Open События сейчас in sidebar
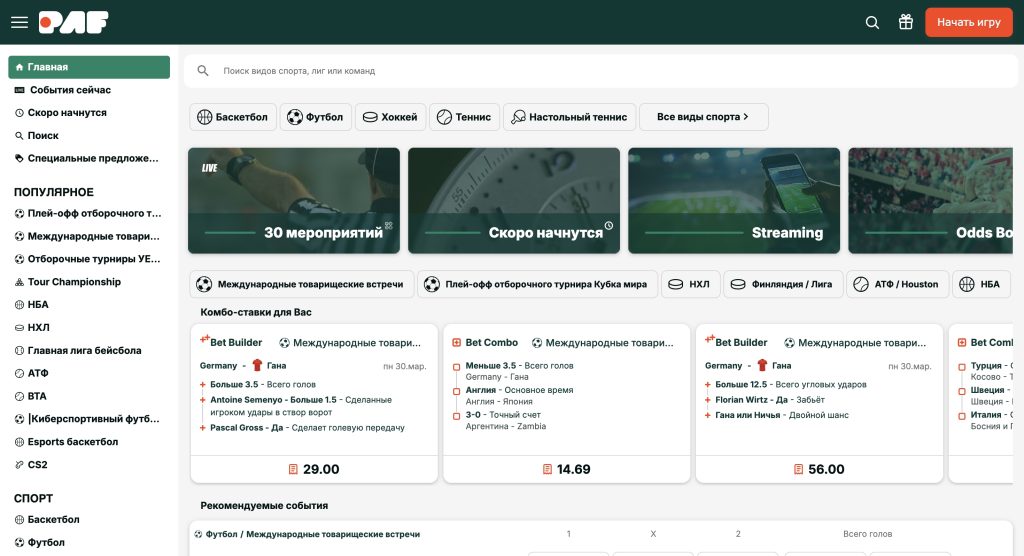1024x556 pixels. tap(70, 90)
